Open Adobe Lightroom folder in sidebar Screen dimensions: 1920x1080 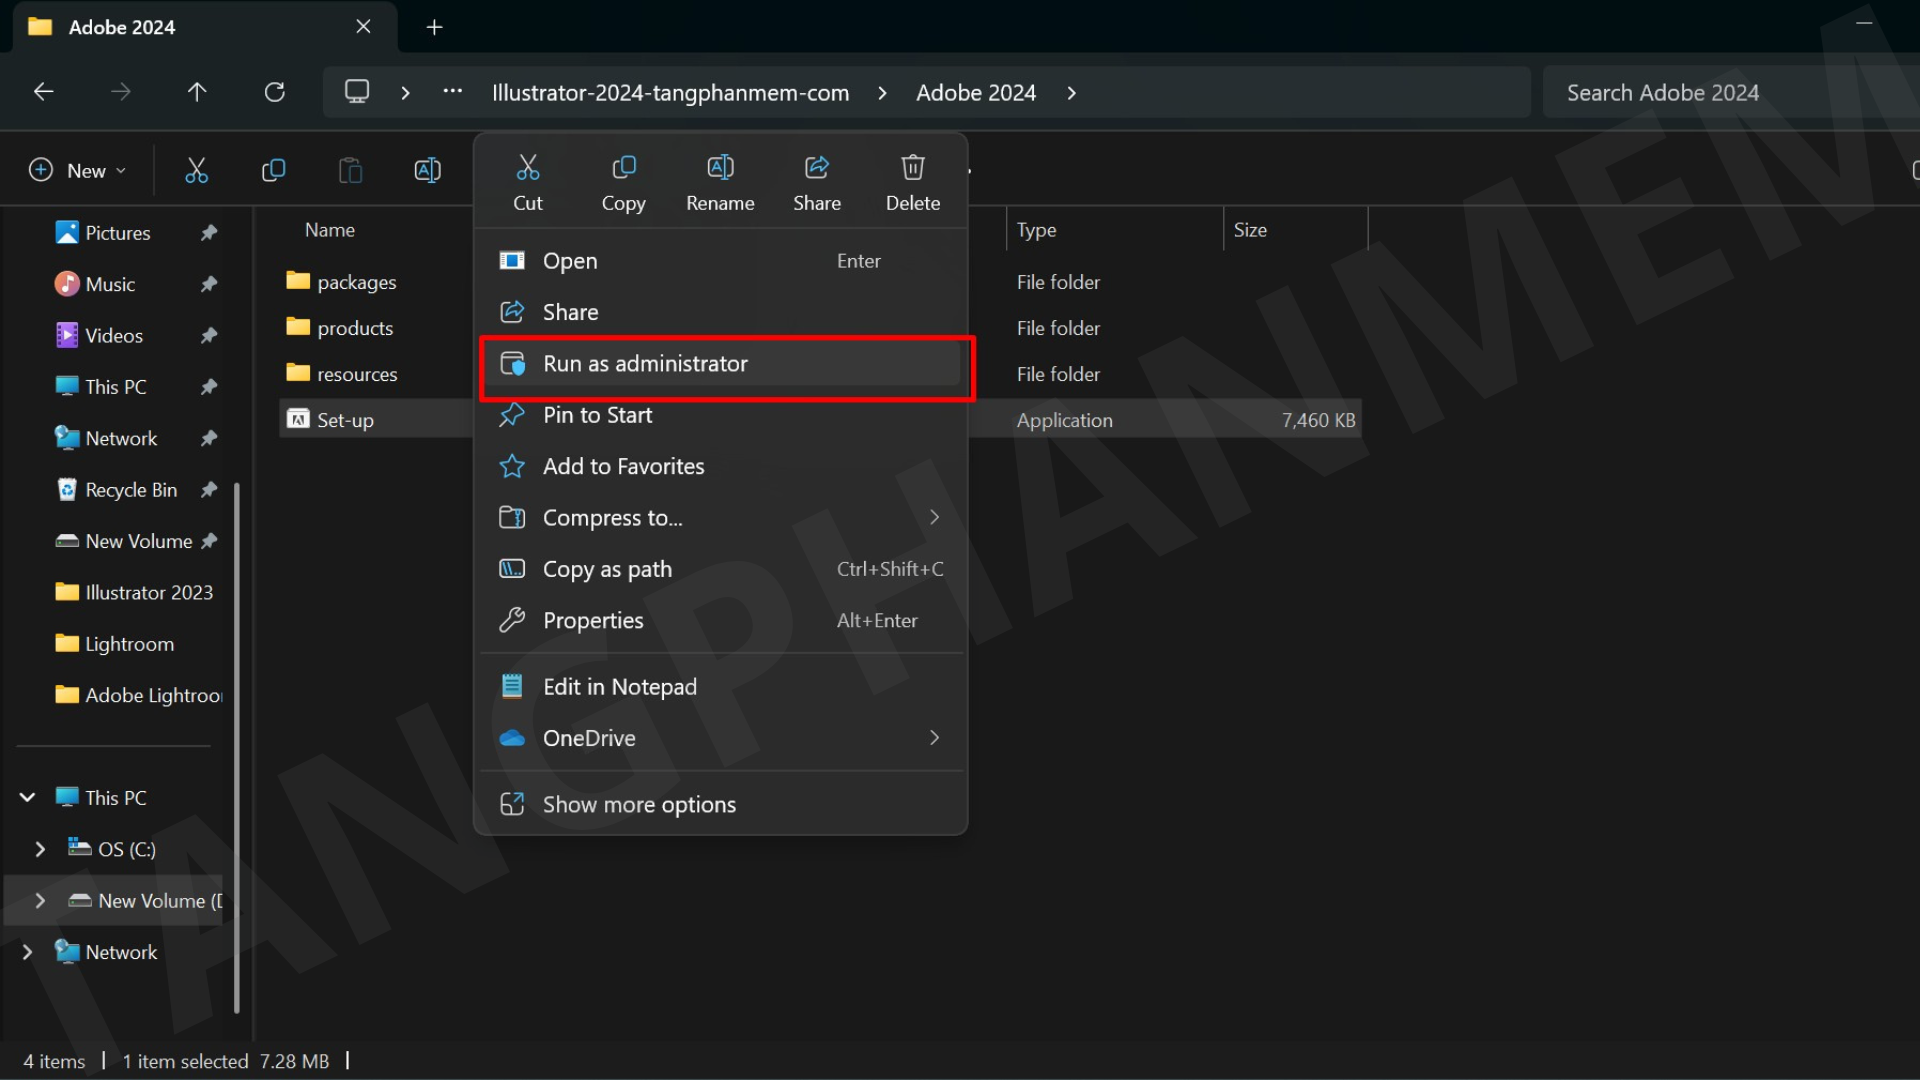[x=153, y=695]
